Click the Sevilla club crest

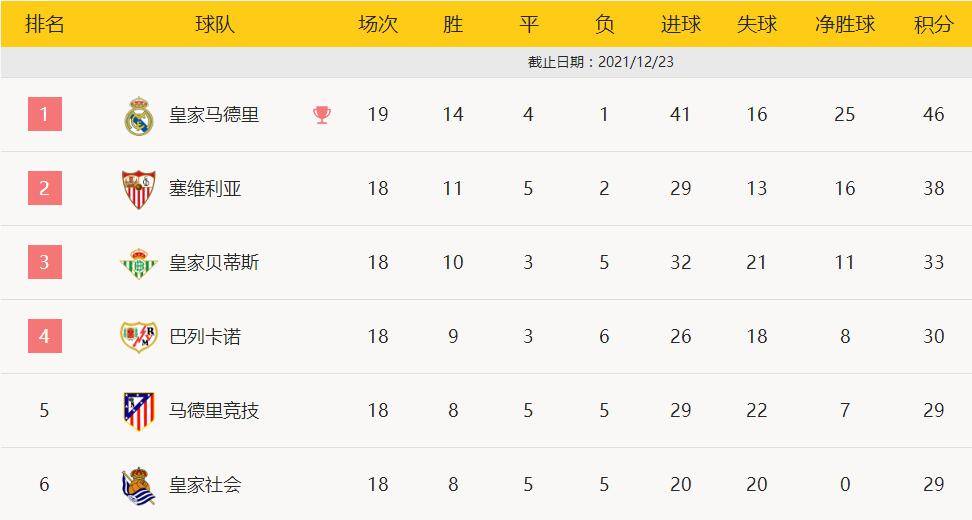[x=139, y=189]
